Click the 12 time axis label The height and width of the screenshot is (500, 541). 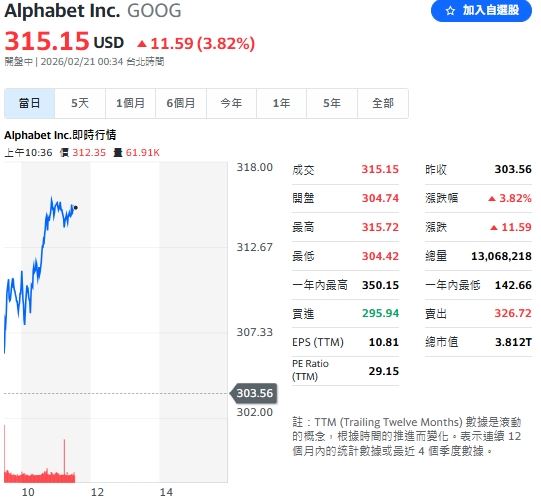(97, 492)
